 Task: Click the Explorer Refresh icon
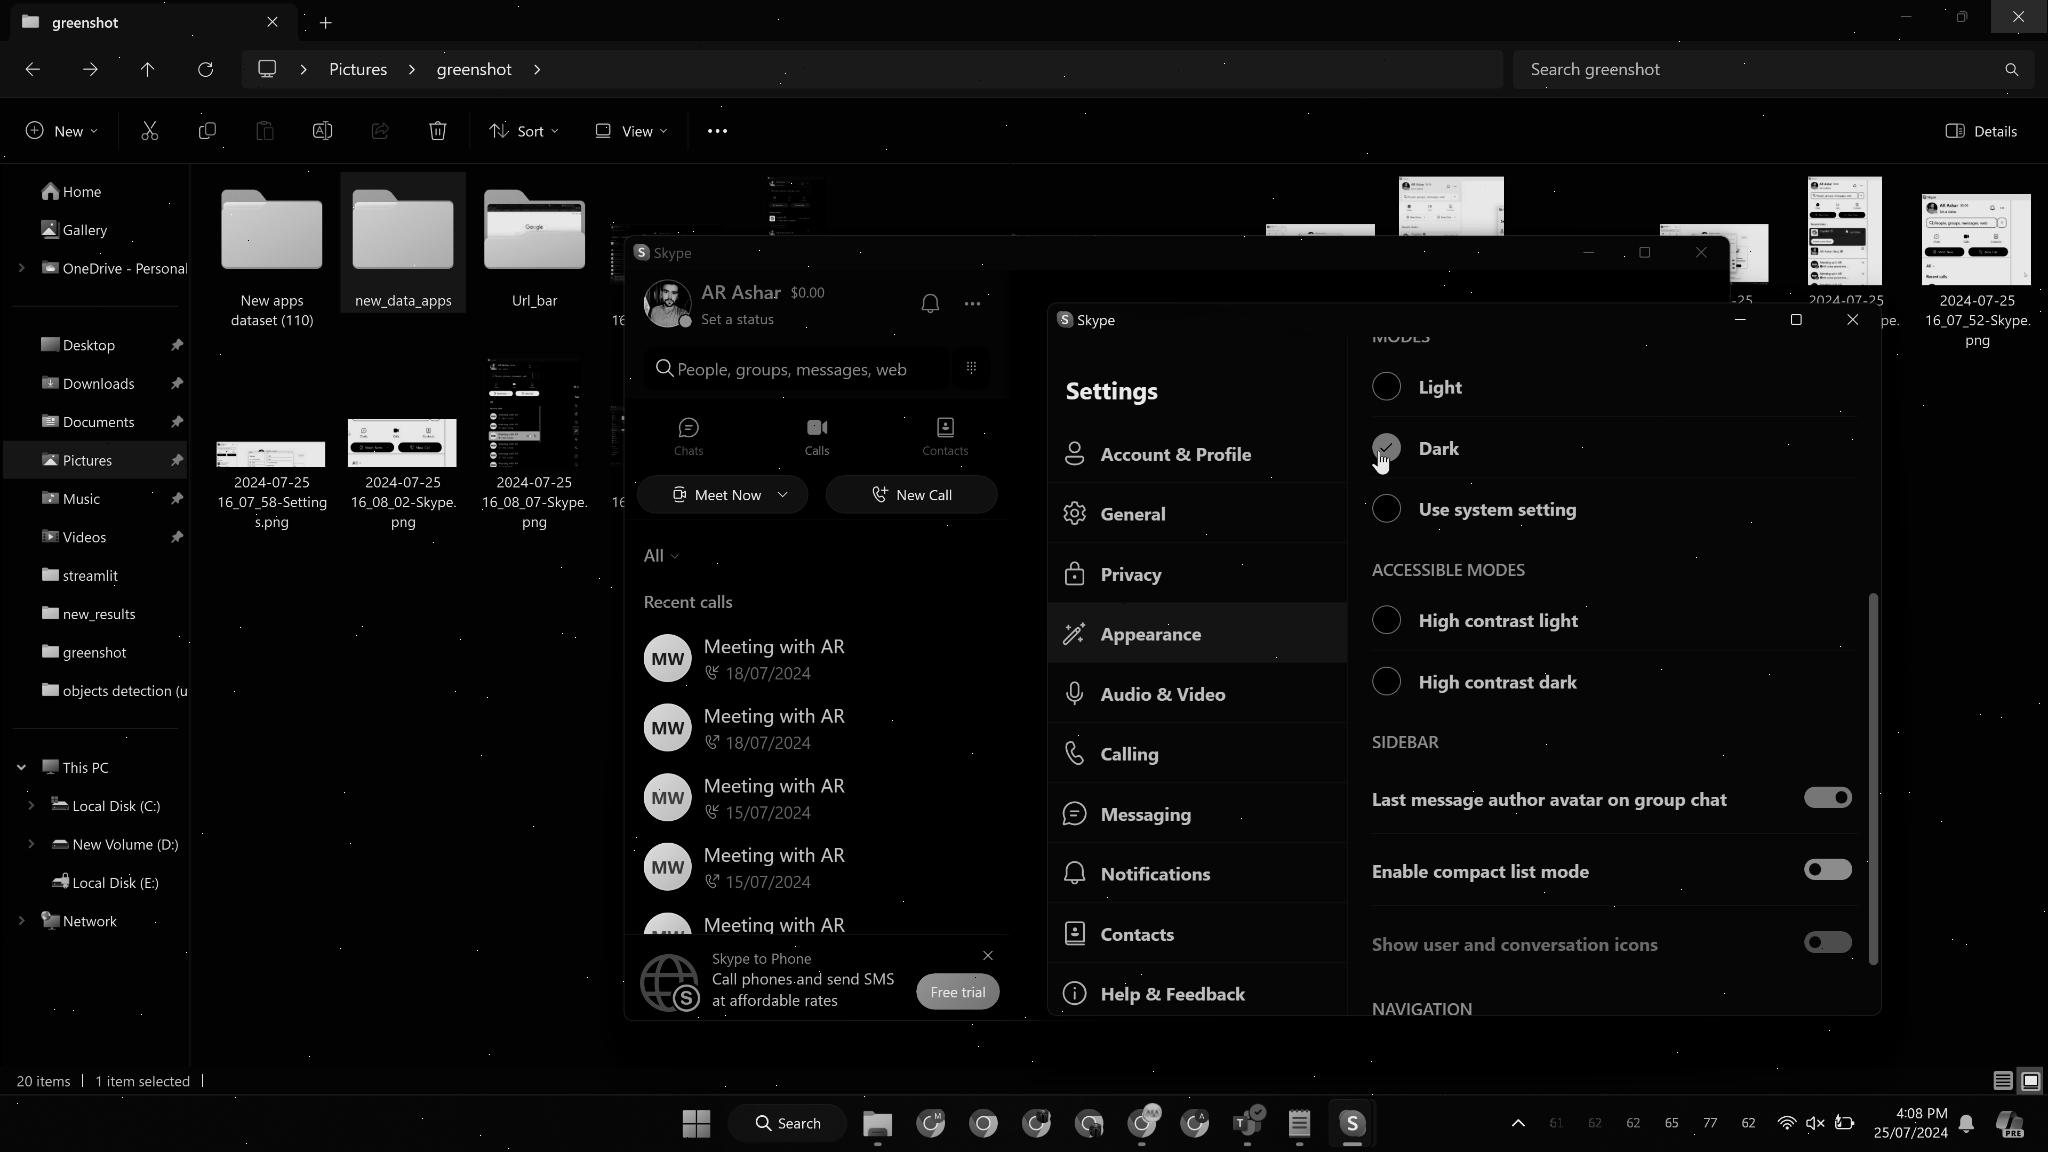[205, 69]
